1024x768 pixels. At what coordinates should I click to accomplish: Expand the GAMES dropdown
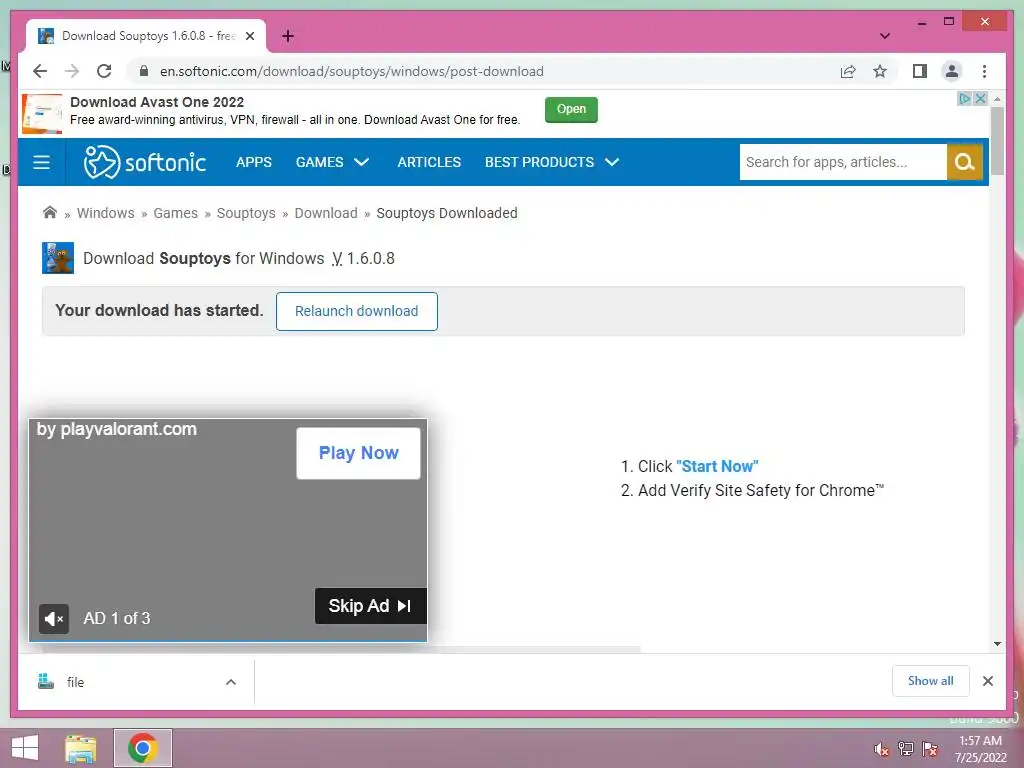click(x=332, y=162)
